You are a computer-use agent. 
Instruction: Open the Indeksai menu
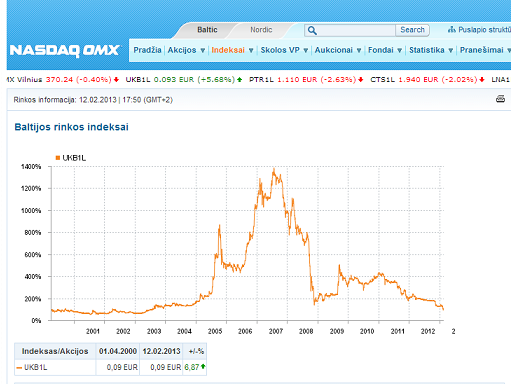(228, 50)
